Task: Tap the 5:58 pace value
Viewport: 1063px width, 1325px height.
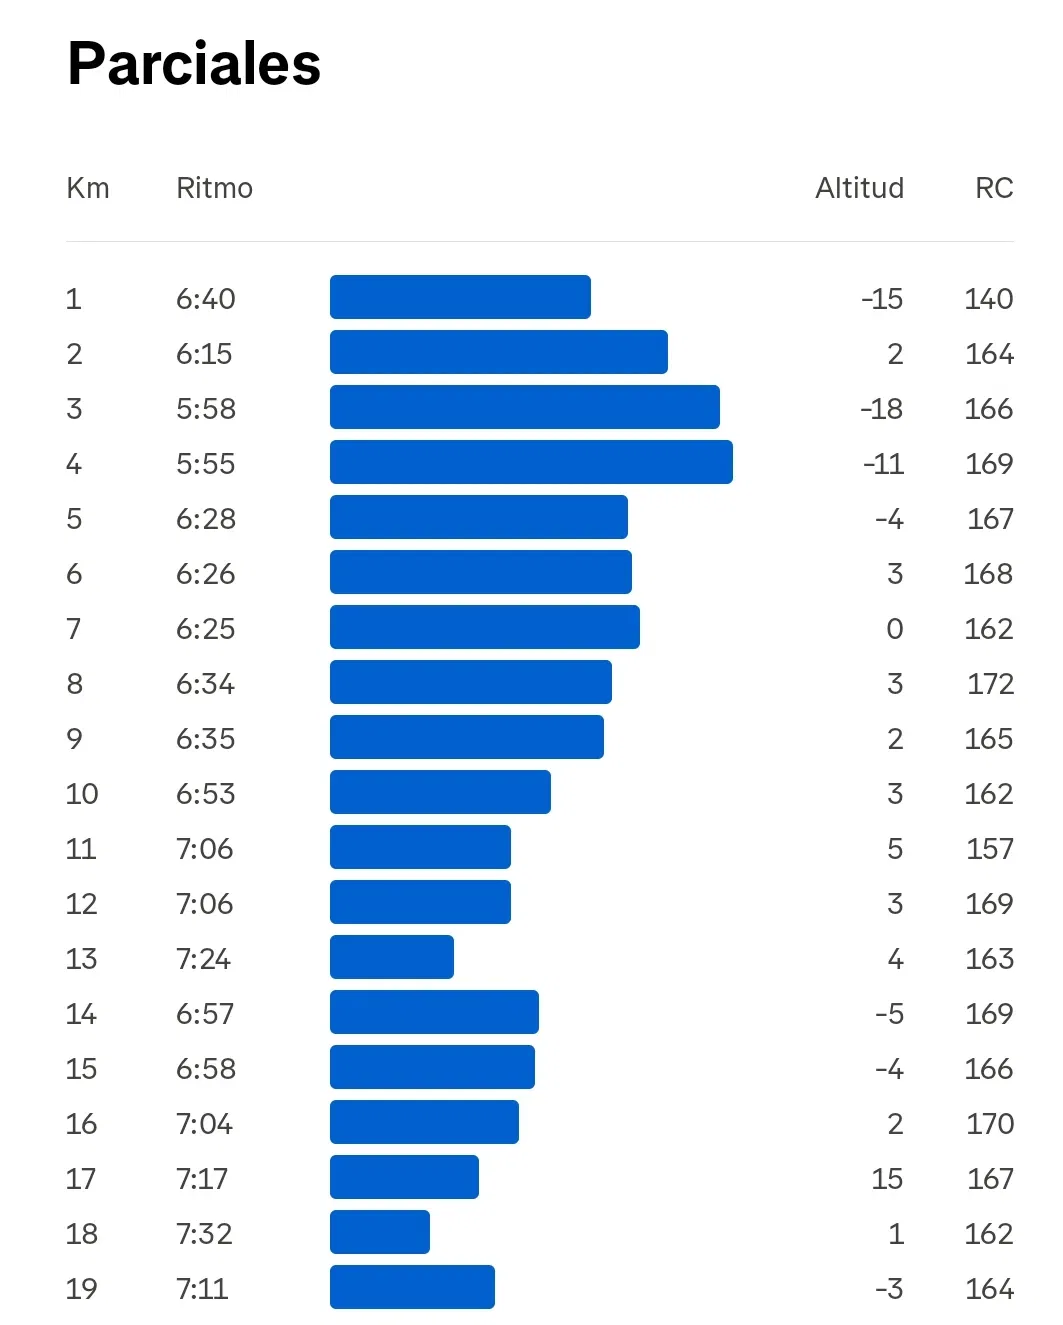Action: pyautogui.click(x=206, y=408)
